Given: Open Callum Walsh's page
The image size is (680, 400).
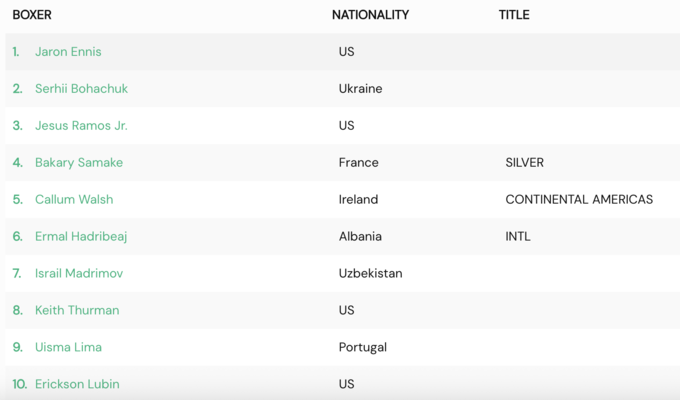Looking at the screenshot, I should tap(74, 200).
